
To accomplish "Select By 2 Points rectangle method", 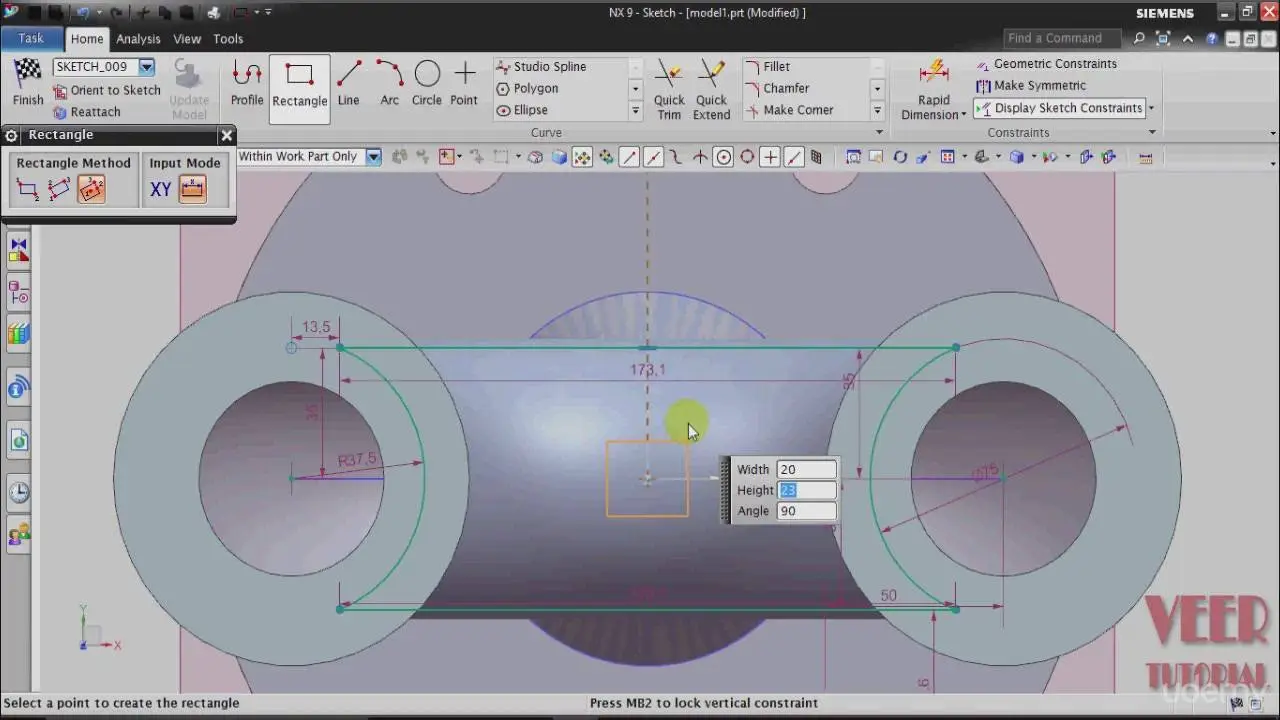I will 28,189.
